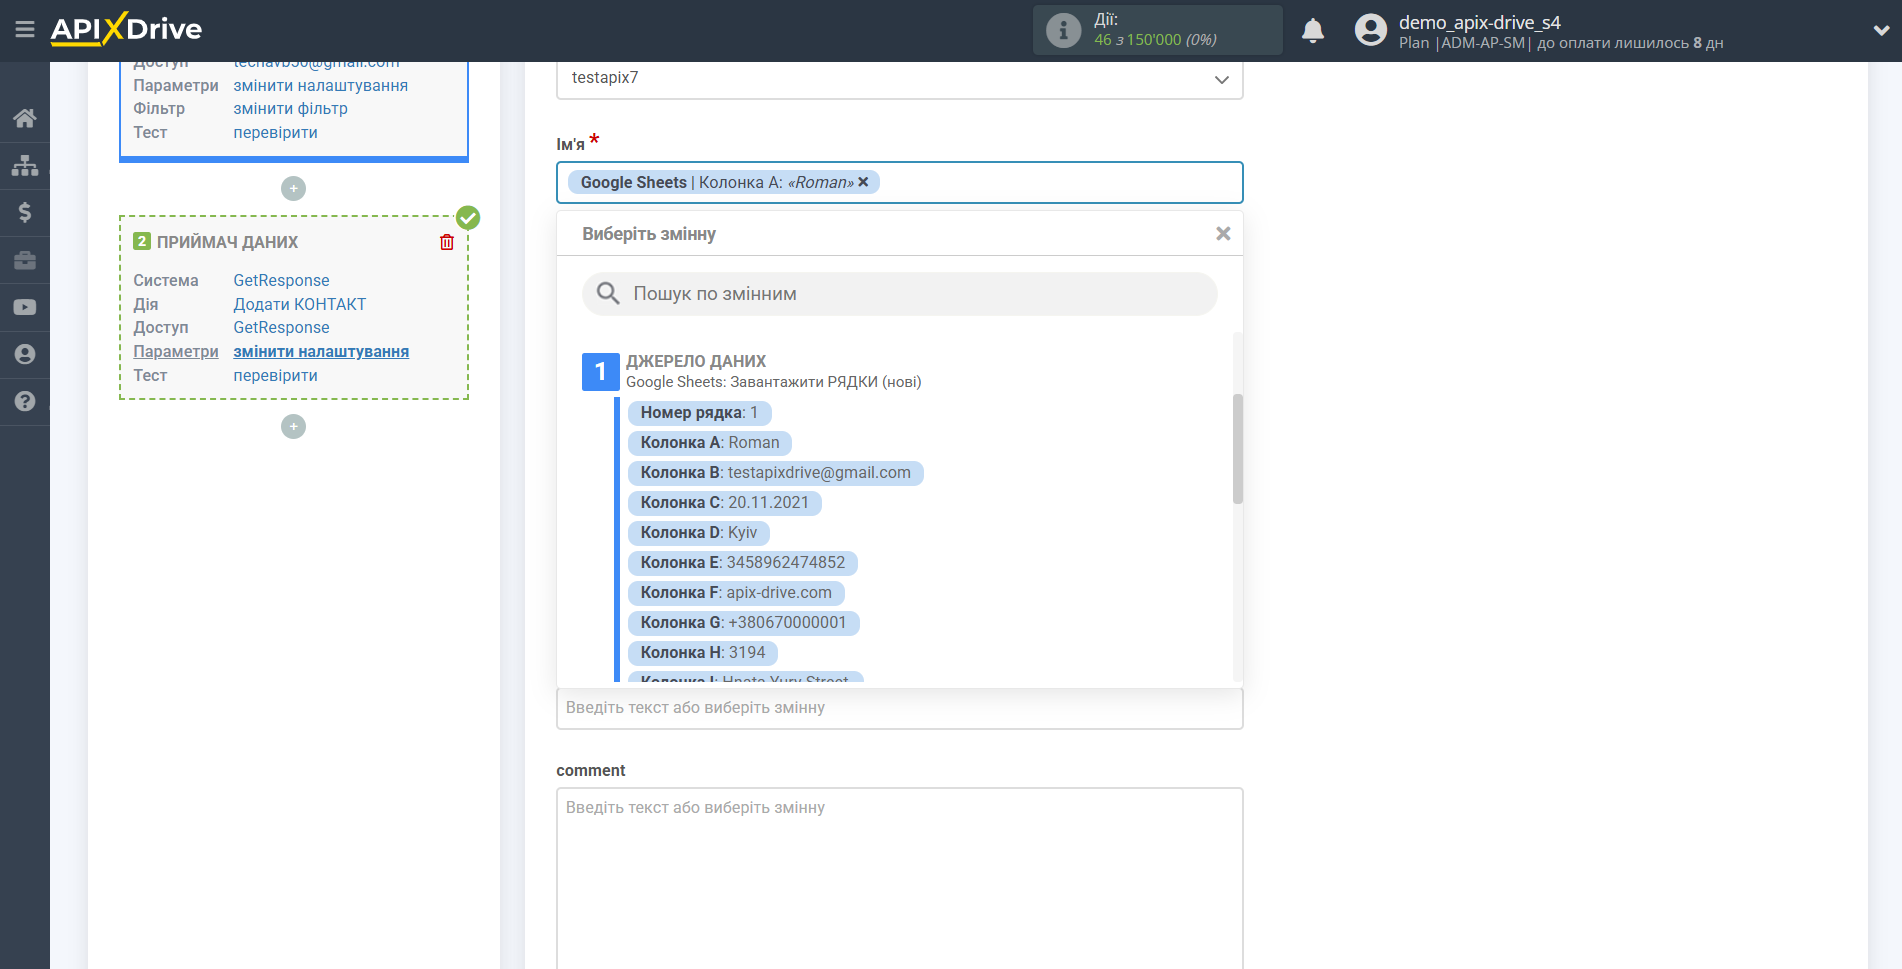Select variable Колонка E: 3458962474852
The image size is (1902, 969).
coord(743,563)
